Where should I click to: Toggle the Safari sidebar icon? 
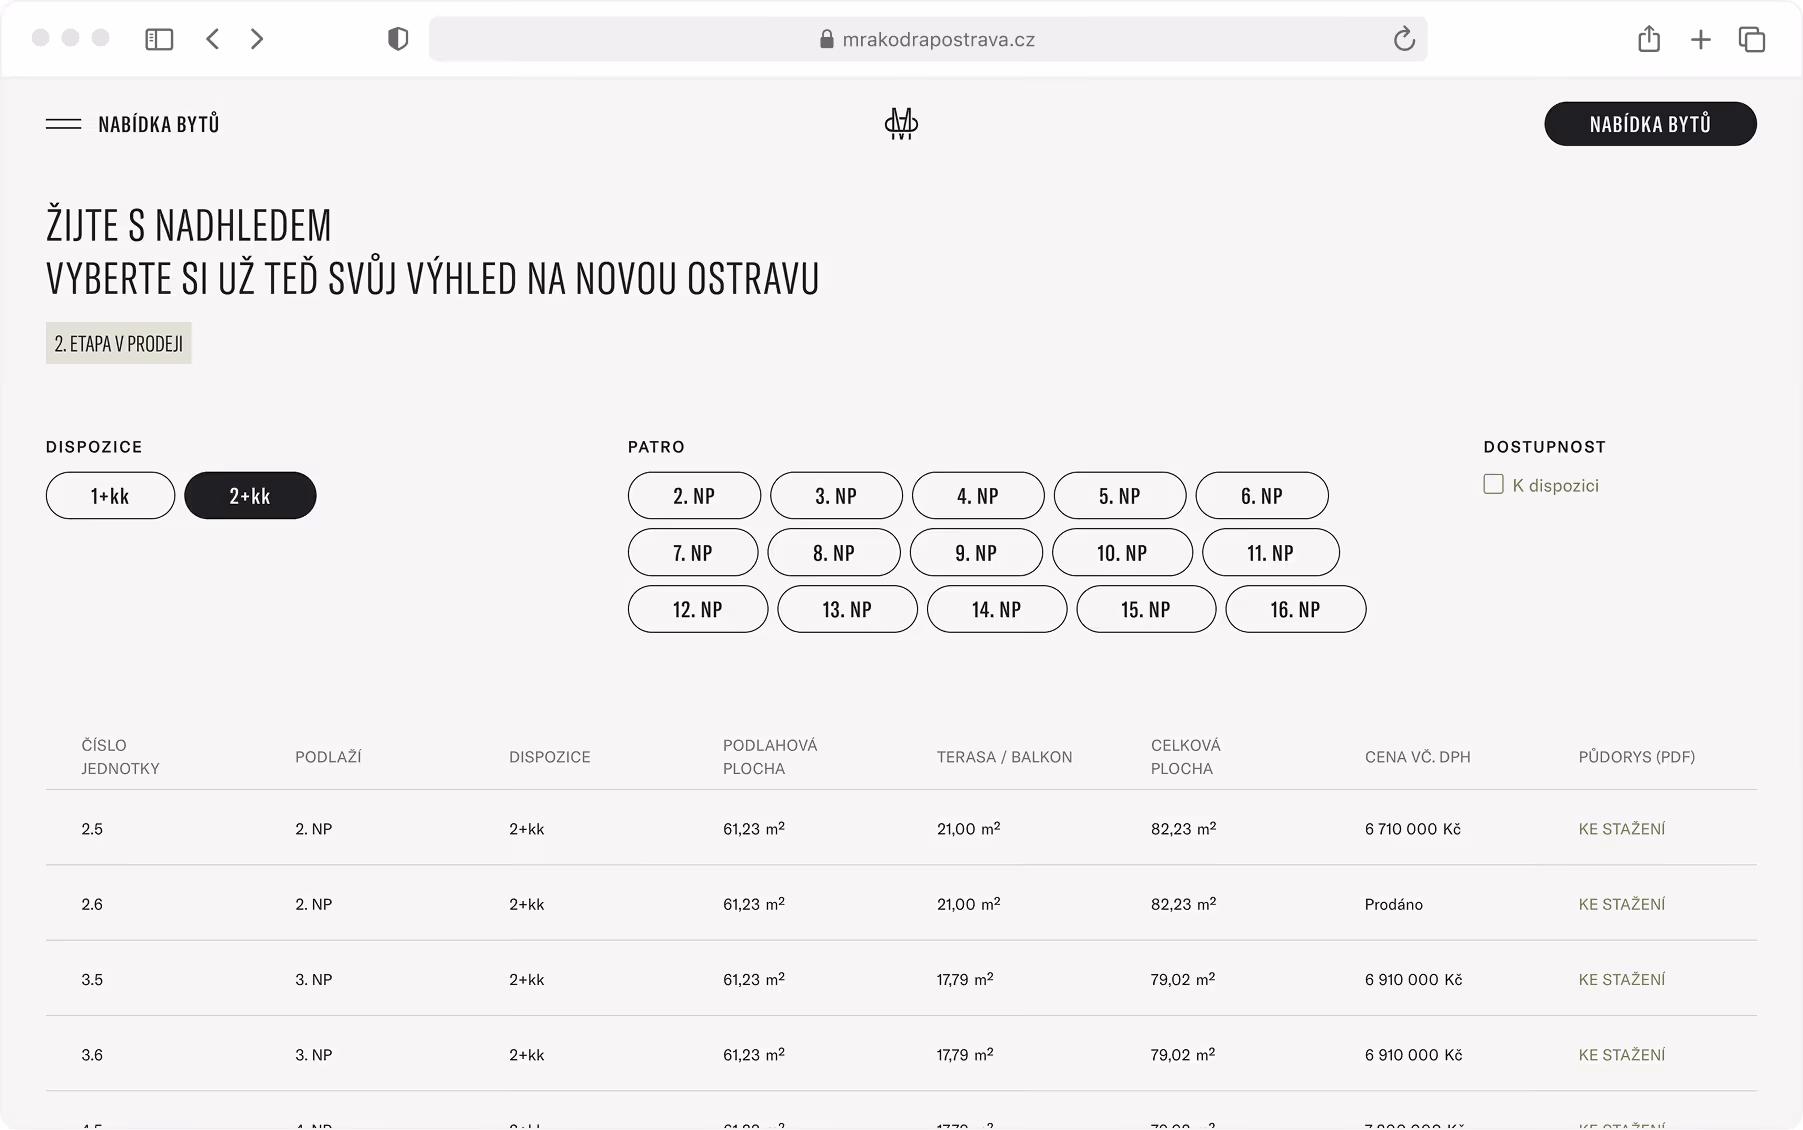point(159,39)
